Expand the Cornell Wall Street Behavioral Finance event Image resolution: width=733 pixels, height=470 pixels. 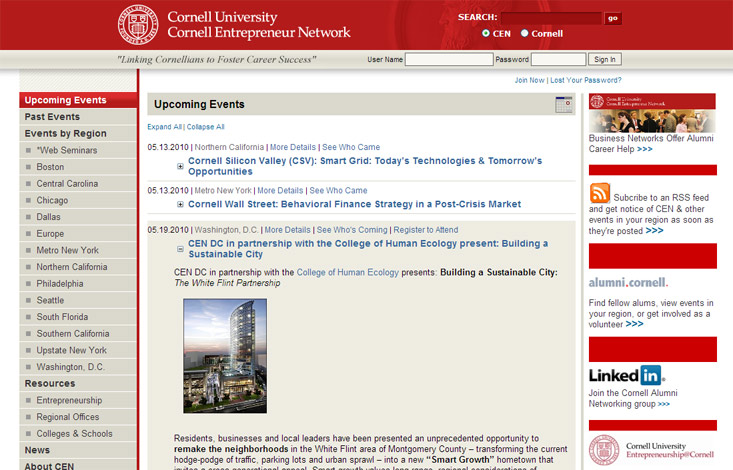click(x=180, y=204)
